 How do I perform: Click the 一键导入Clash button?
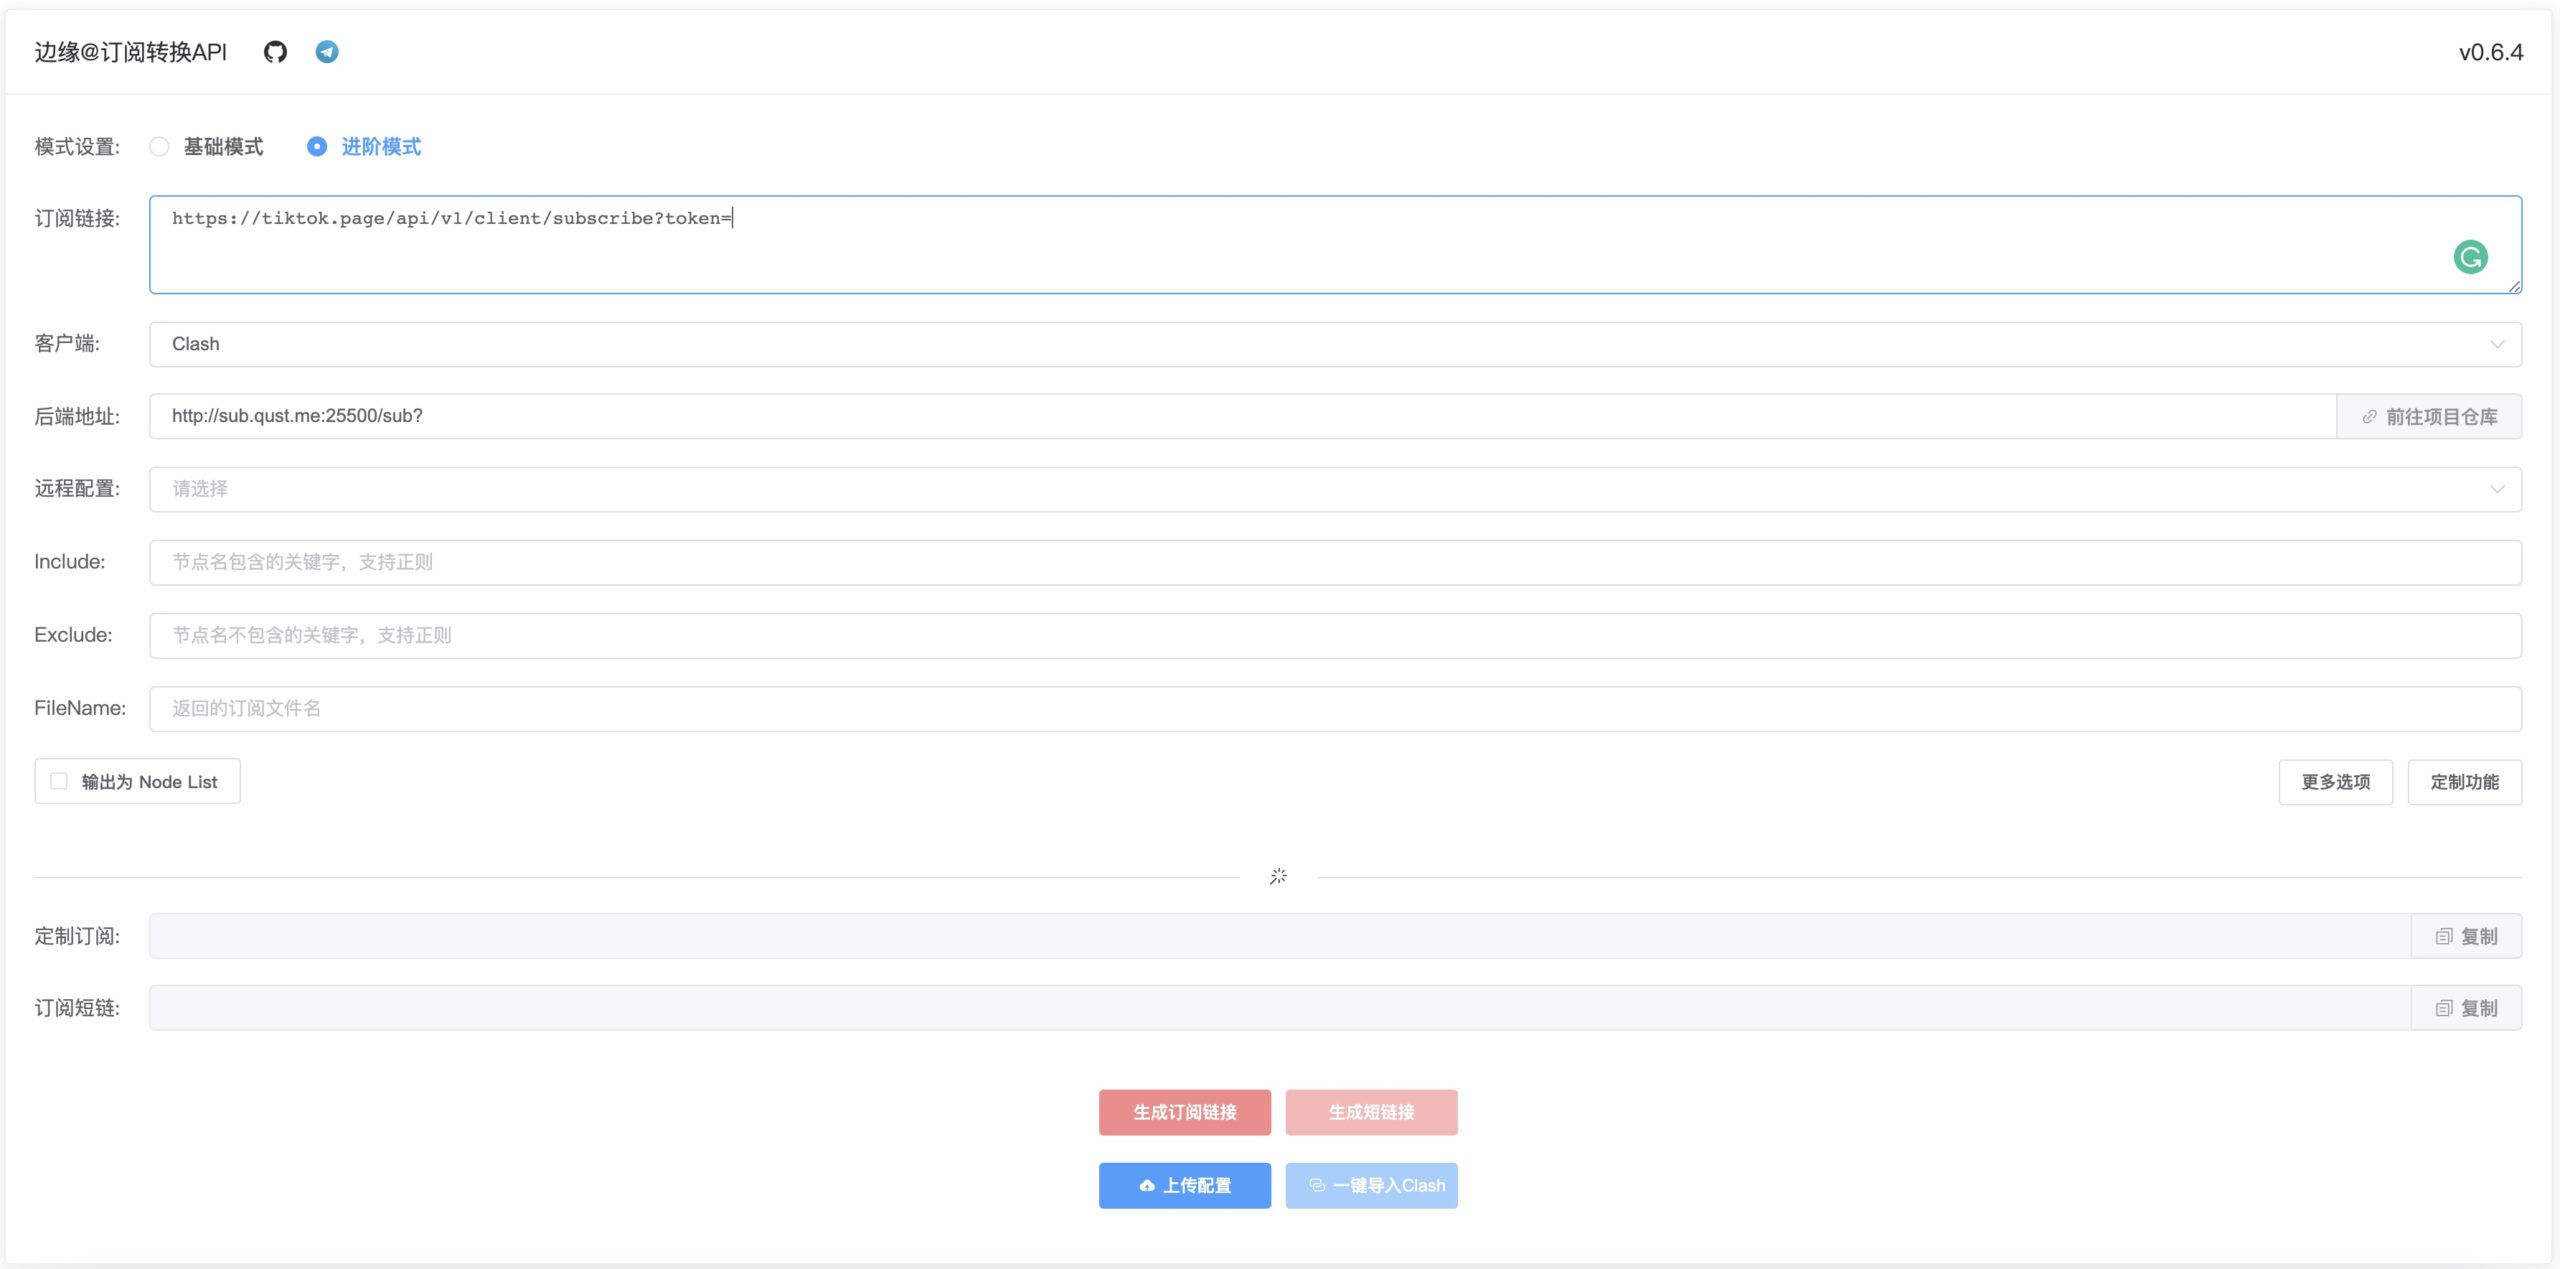[x=1371, y=1186]
